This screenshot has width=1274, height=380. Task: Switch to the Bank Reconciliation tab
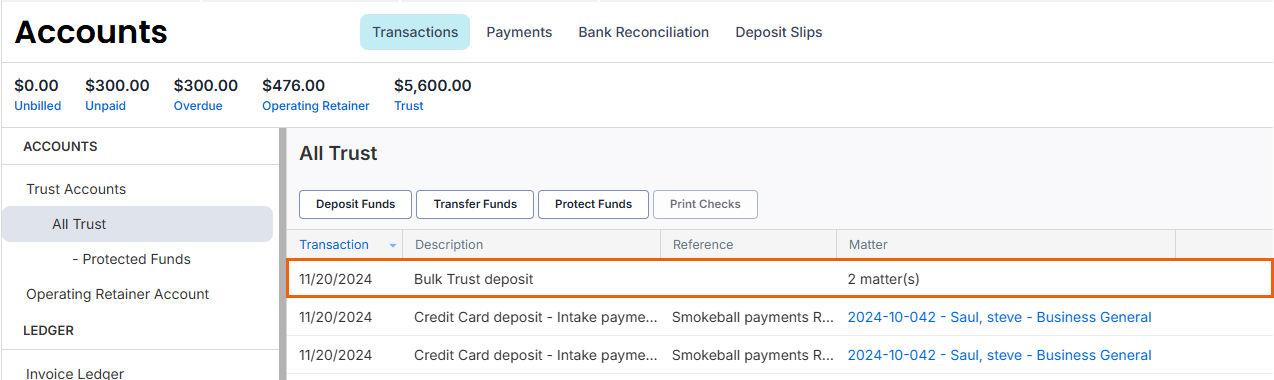pyautogui.click(x=644, y=32)
